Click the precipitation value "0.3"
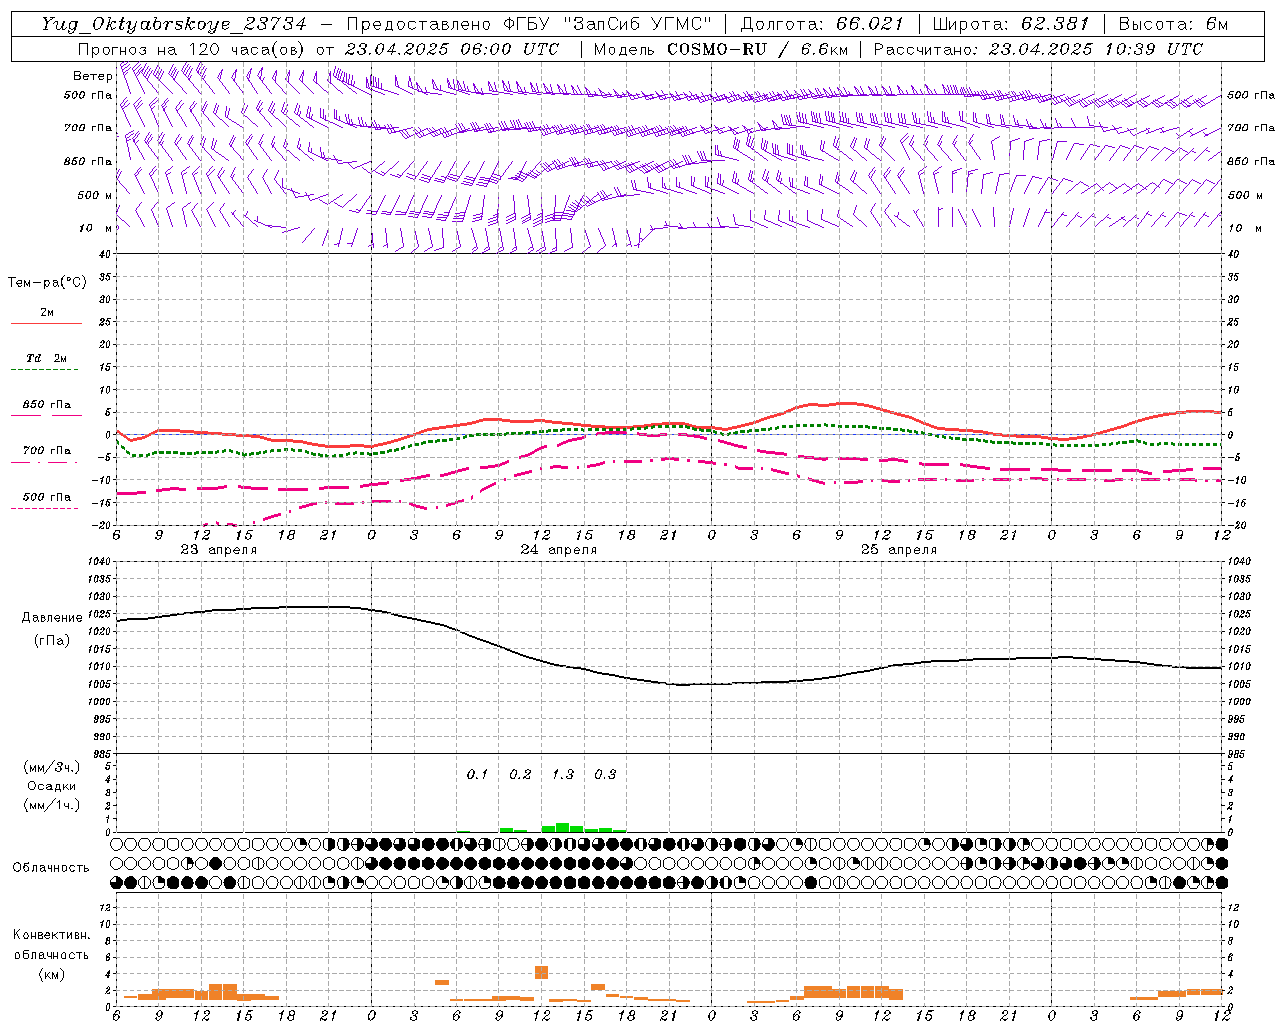1280x1024 pixels. (605, 775)
